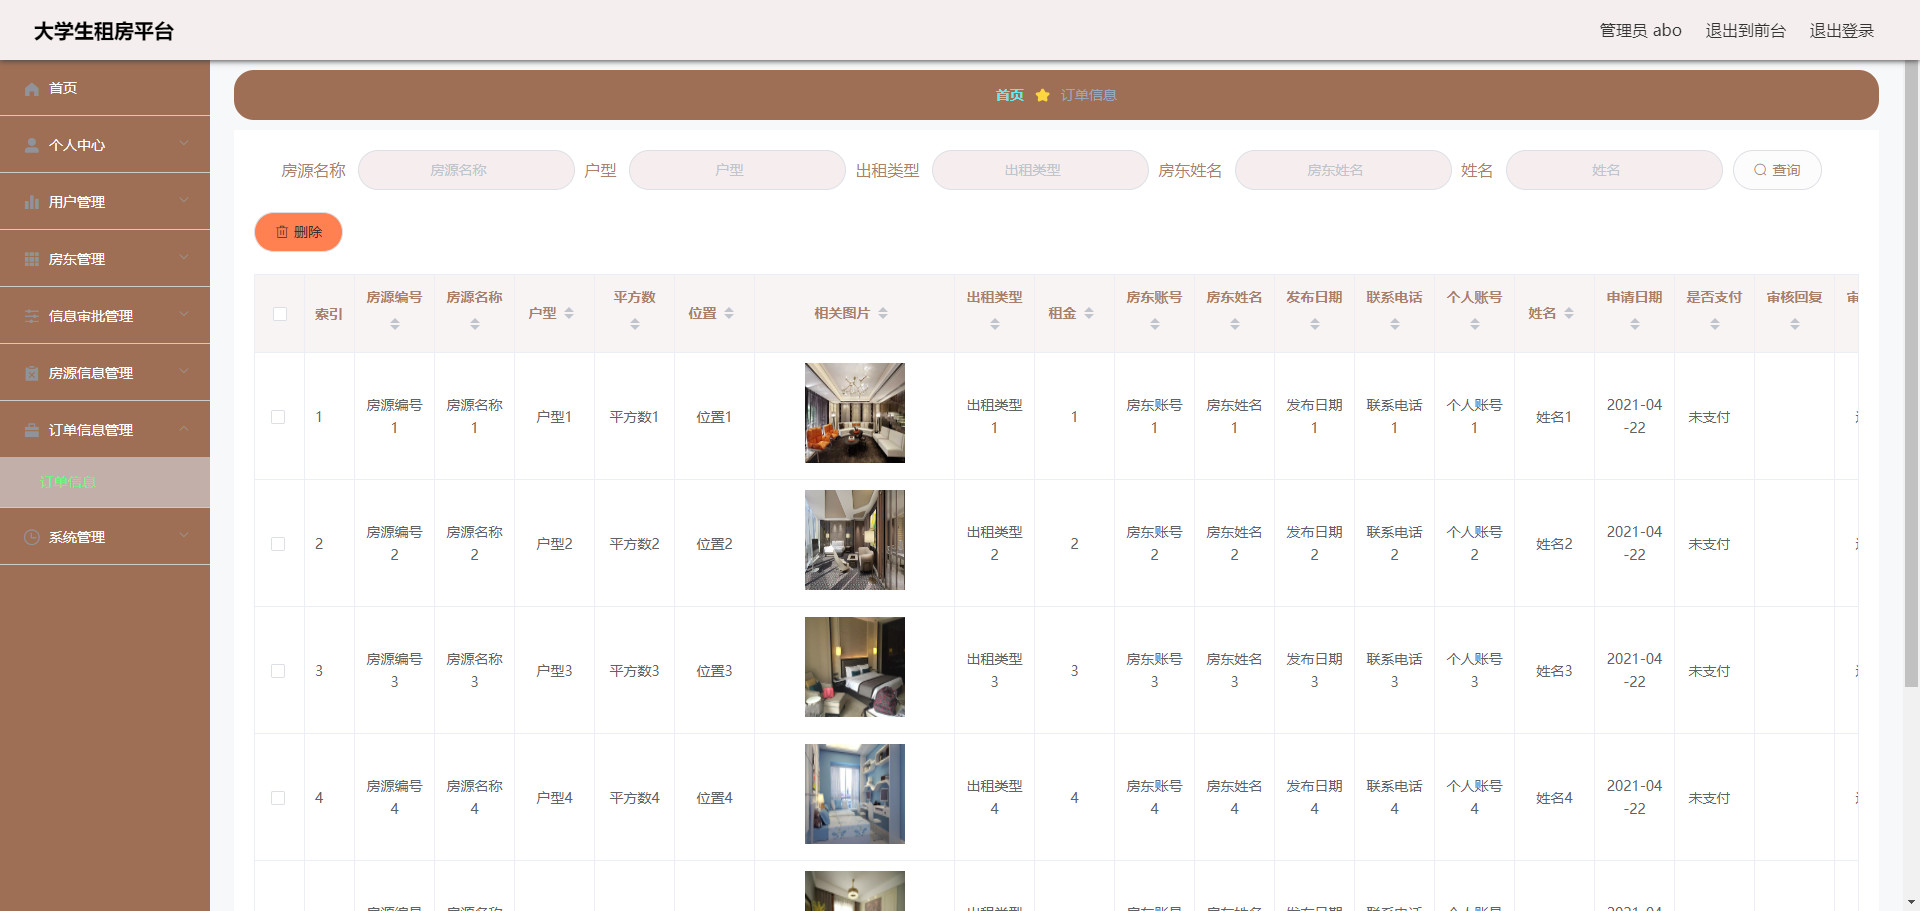Click the clipboard icon beside 房源信息管理
This screenshot has width=1920, height=911.
32,374
